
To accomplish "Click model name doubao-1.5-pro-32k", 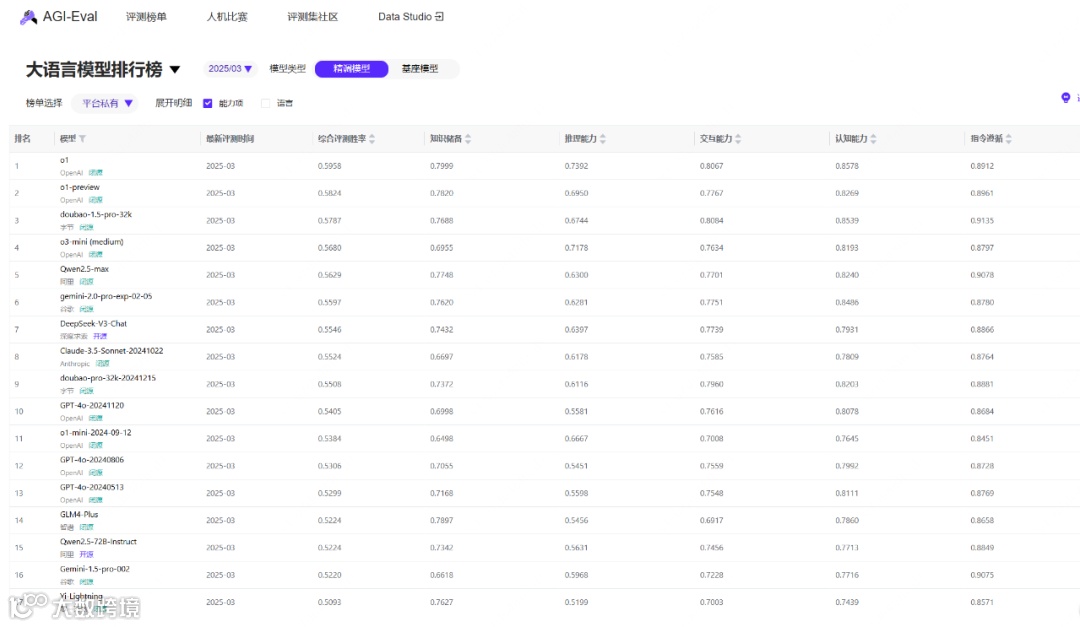I will click(96, 215).
